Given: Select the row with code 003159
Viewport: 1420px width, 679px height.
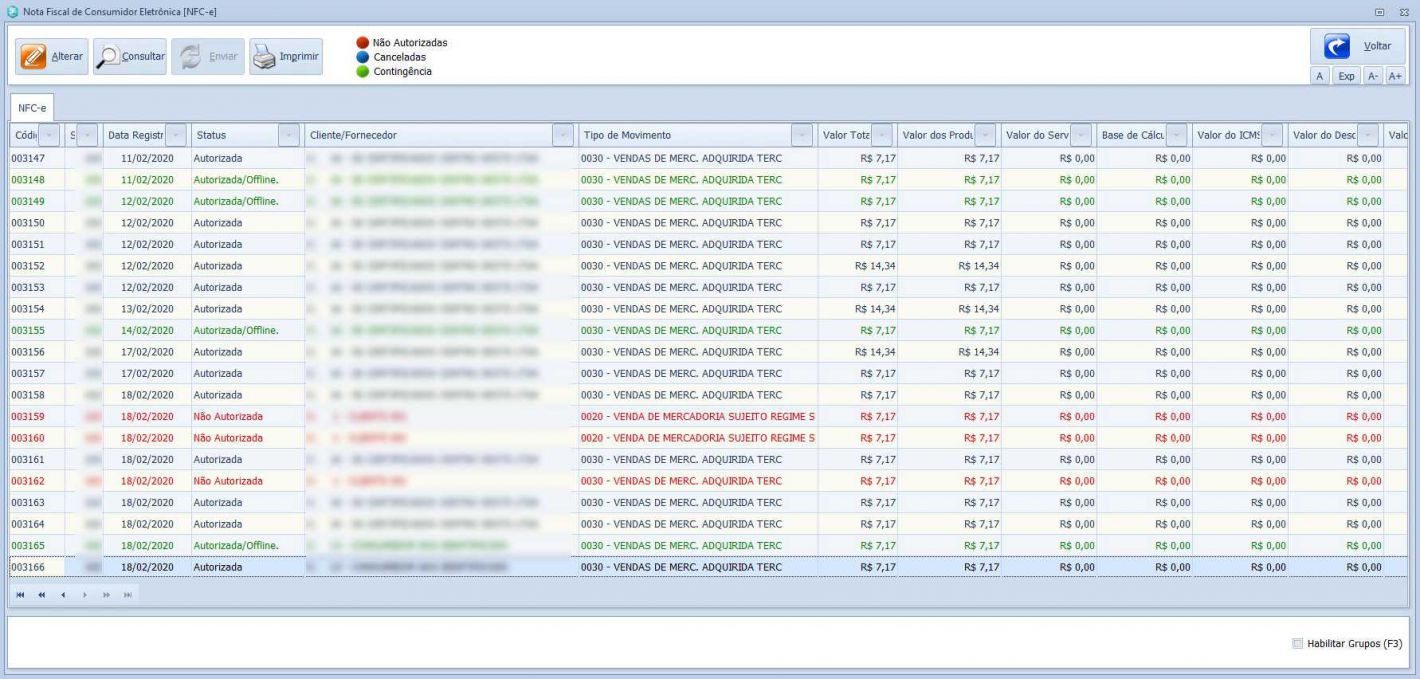Looking at the screenshot, I should tap(29, 416).
